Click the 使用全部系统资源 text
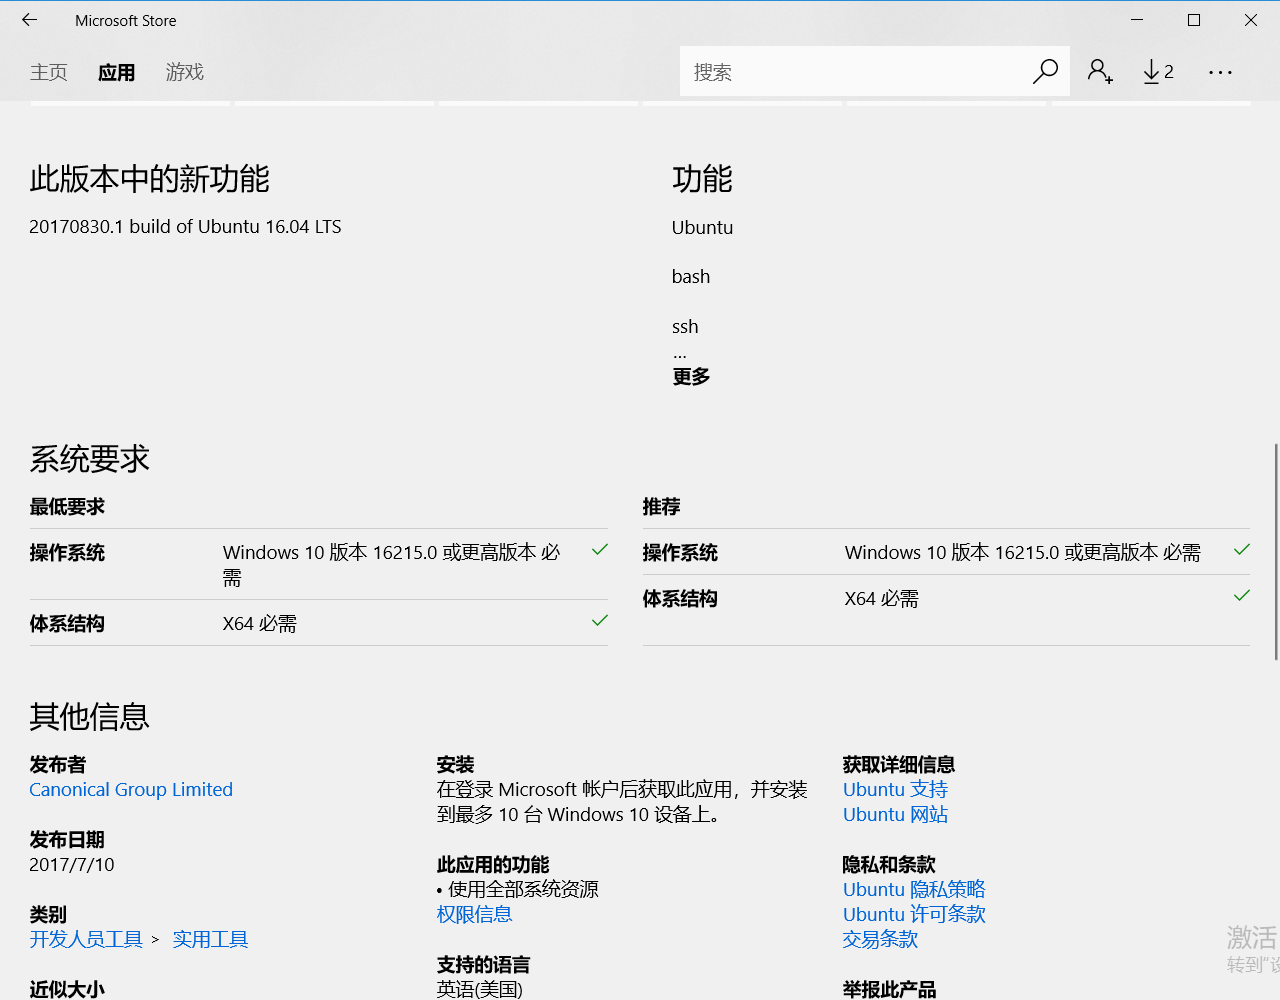 click(x=523, y=889)
